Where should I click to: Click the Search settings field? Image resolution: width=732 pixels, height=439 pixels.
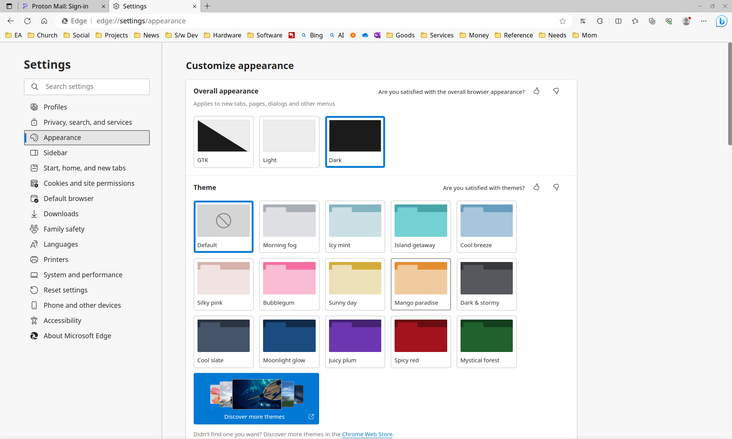[x=87, y=86]
